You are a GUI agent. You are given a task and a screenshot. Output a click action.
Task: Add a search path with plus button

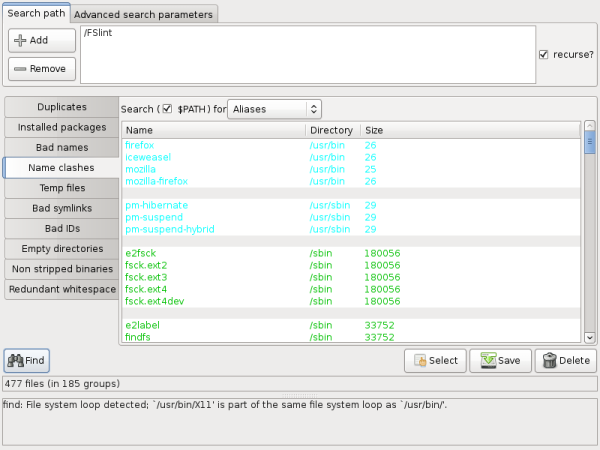tap(41, 40)
